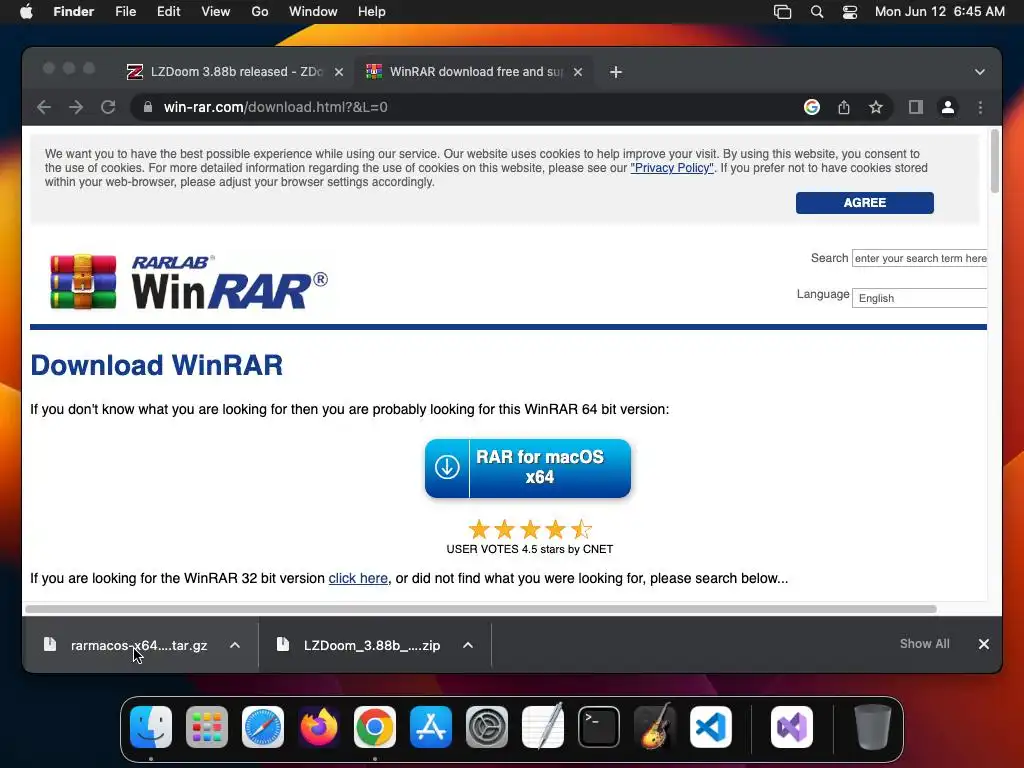Image resolution: width=1024 pixels, height=768 pixels.
Task: Open App Store from the Dock
Action: click(x=431, y=727)
